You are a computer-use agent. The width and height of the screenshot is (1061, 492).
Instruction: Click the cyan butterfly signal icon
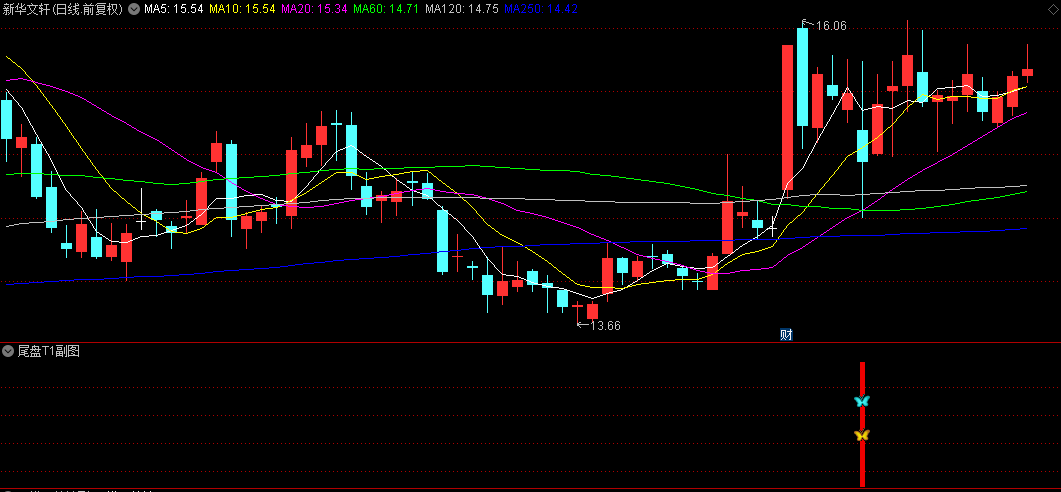point(861,401)
